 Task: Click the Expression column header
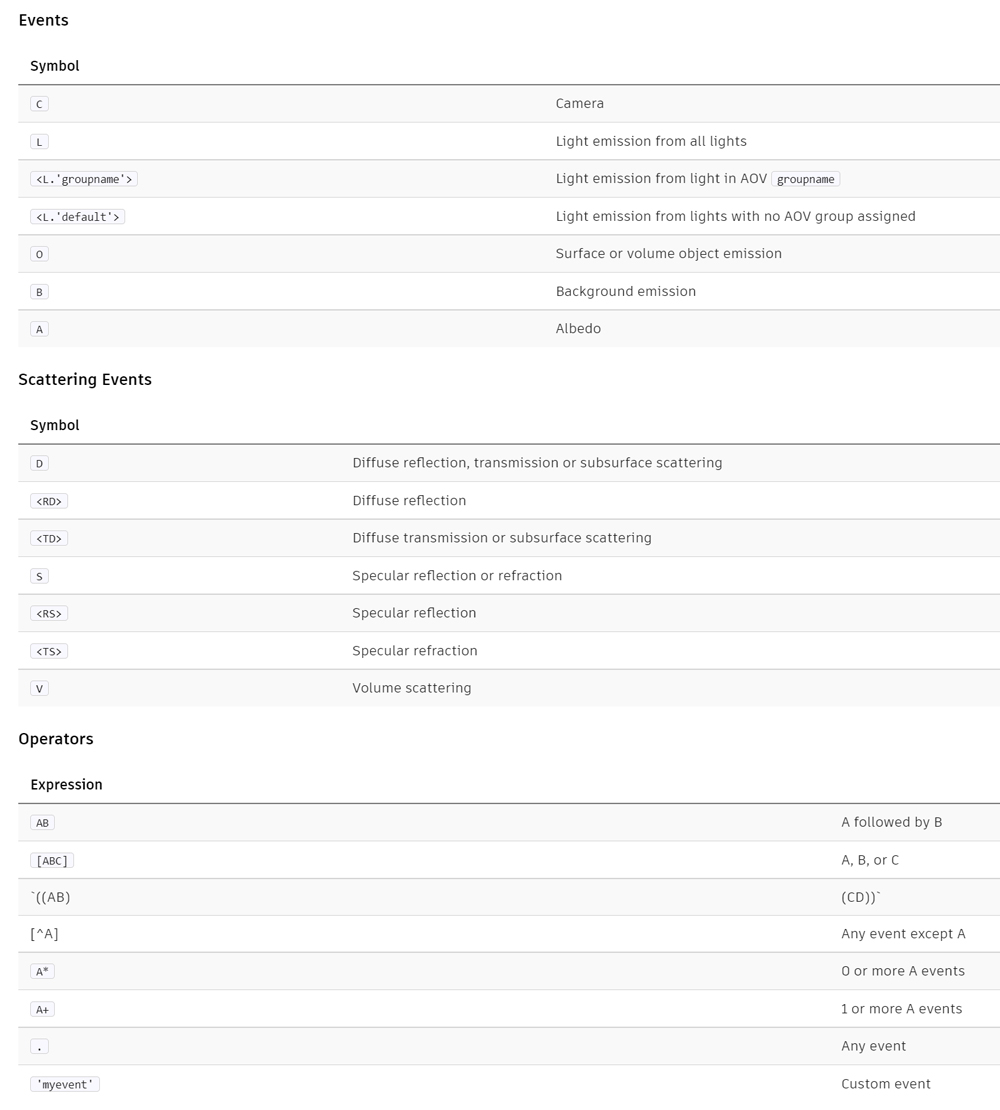[67, 784]
